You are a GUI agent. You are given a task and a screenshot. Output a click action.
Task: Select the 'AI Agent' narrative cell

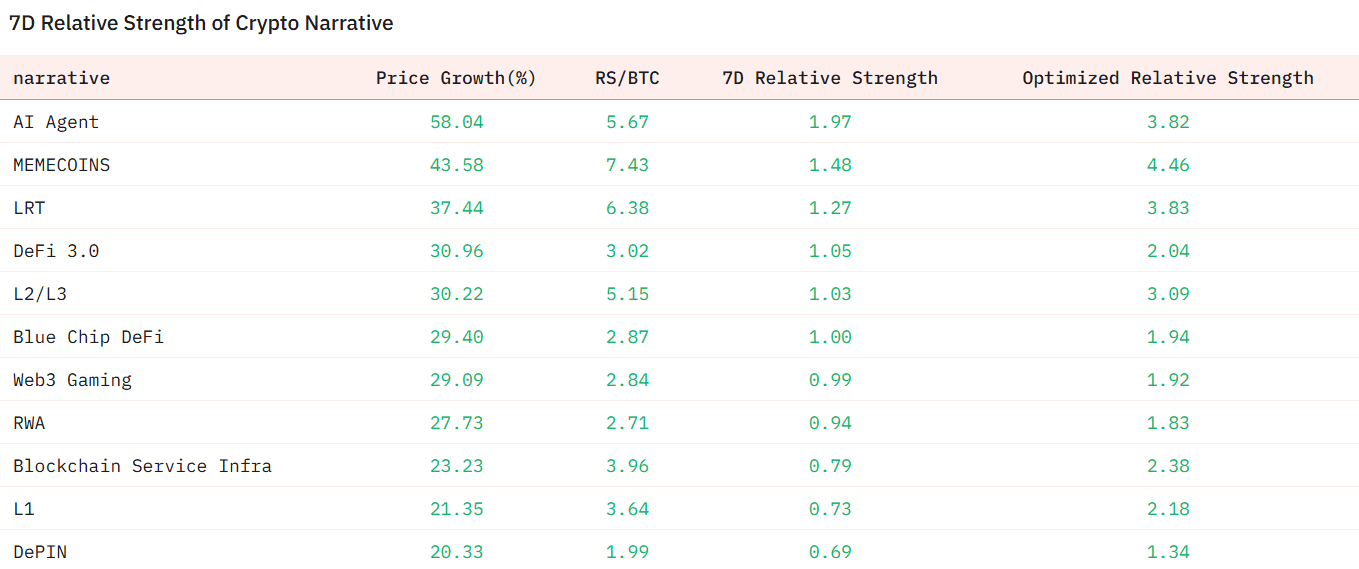(x=56, y=122)
